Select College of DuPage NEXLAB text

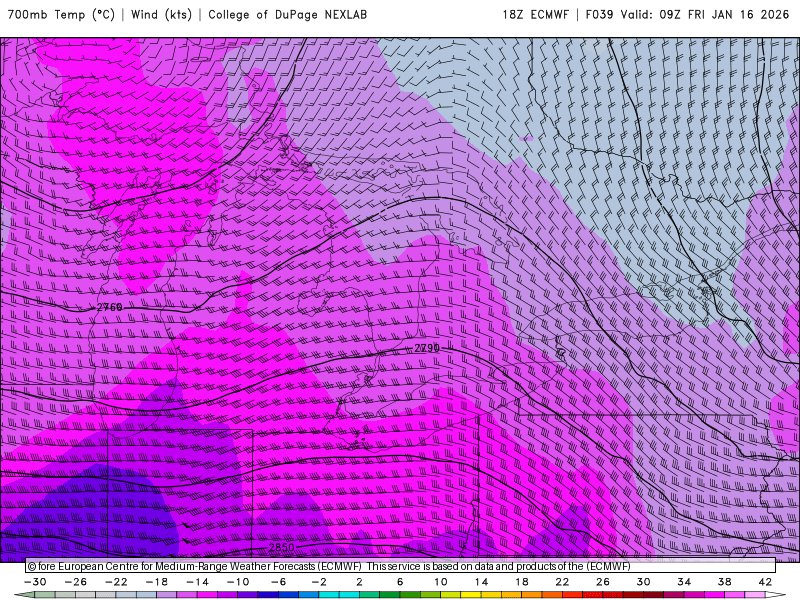tap(287, 14)
